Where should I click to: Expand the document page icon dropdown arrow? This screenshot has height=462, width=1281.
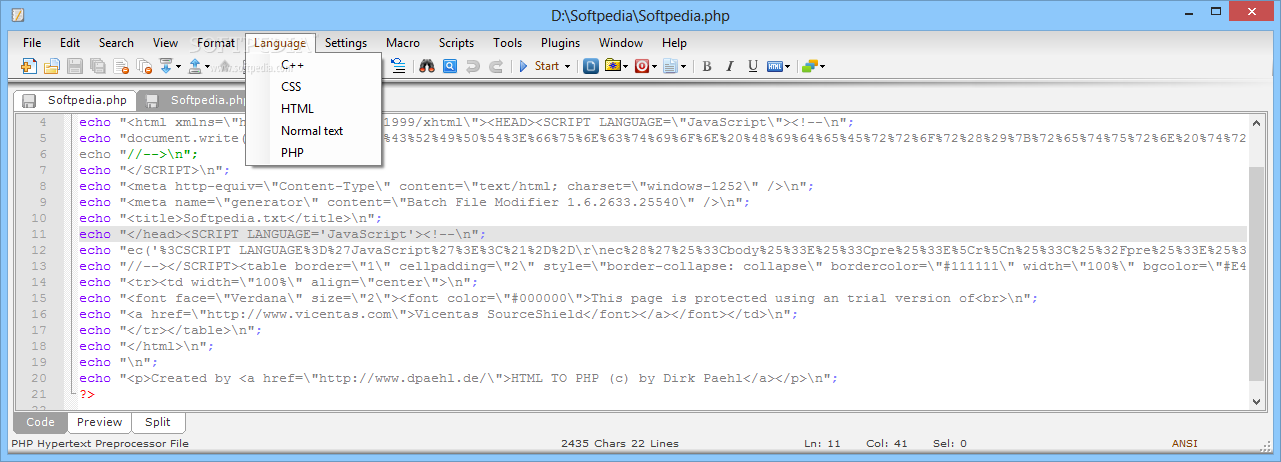tap(684, 67)
